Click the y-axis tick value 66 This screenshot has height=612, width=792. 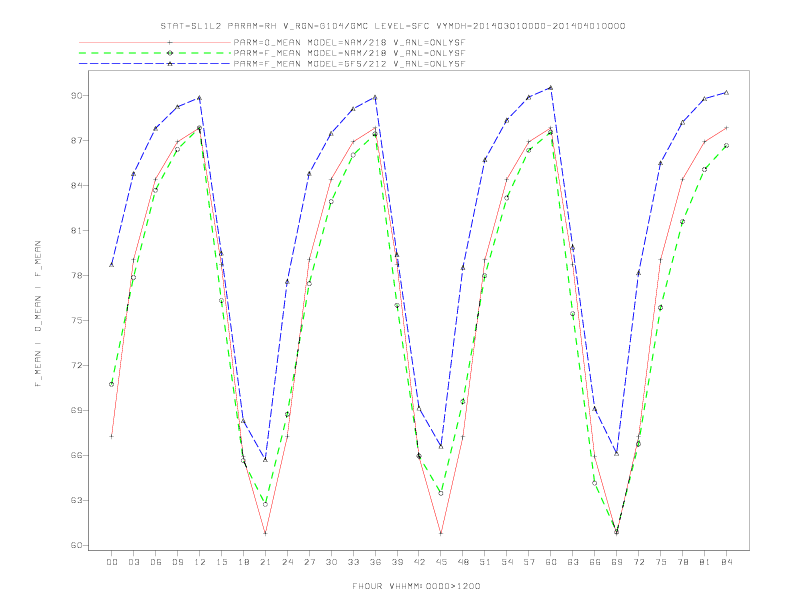coord(76,455)
